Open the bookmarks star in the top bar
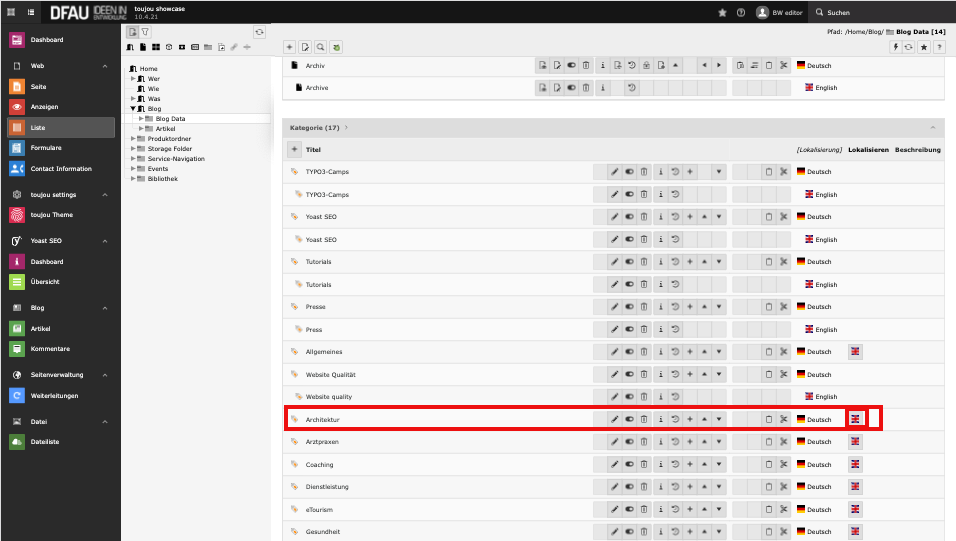This screenshot has width=956, height=541. click(x=723, y=13)
